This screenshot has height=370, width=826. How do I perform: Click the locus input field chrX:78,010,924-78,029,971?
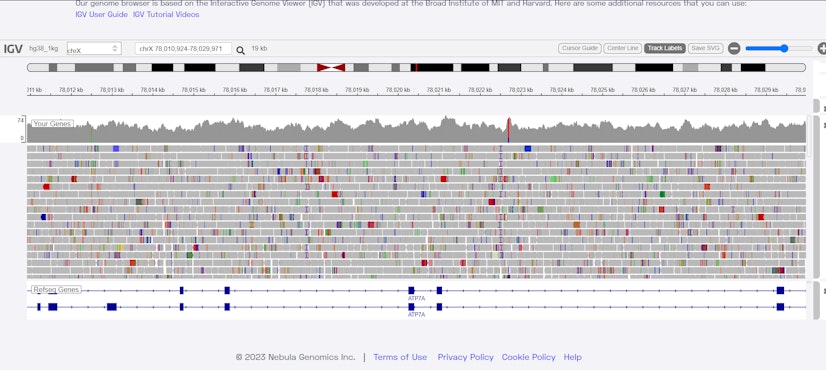pos(183,48)
